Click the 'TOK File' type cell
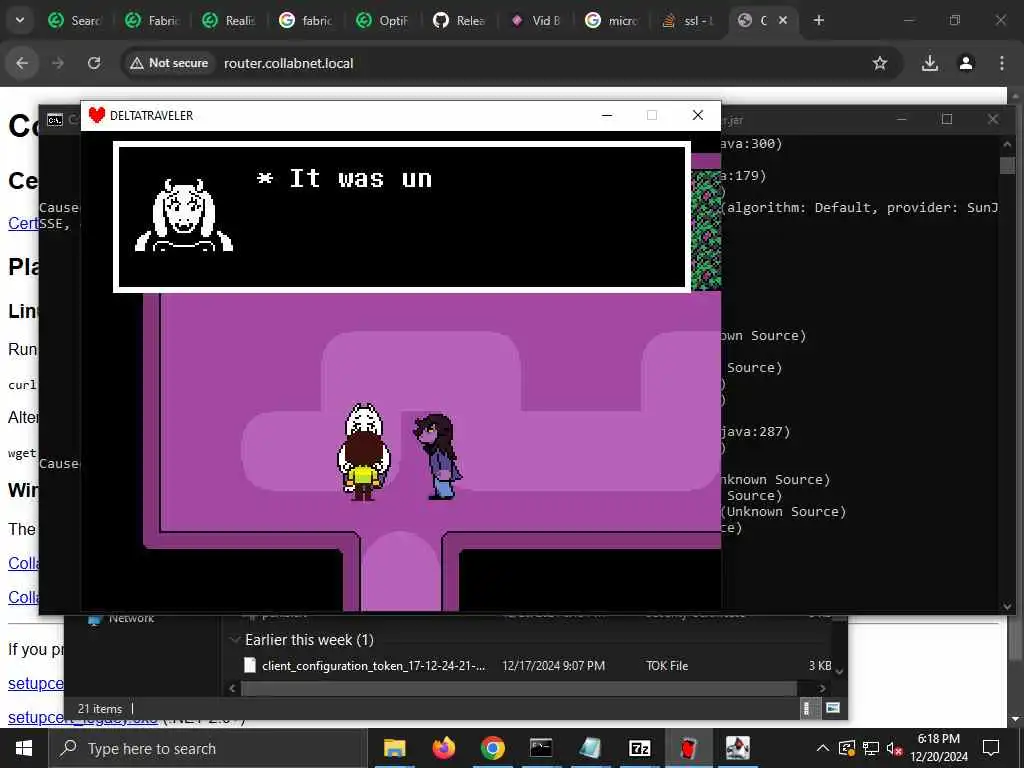This screenshot has width=1024, height=768. point(667,665)
